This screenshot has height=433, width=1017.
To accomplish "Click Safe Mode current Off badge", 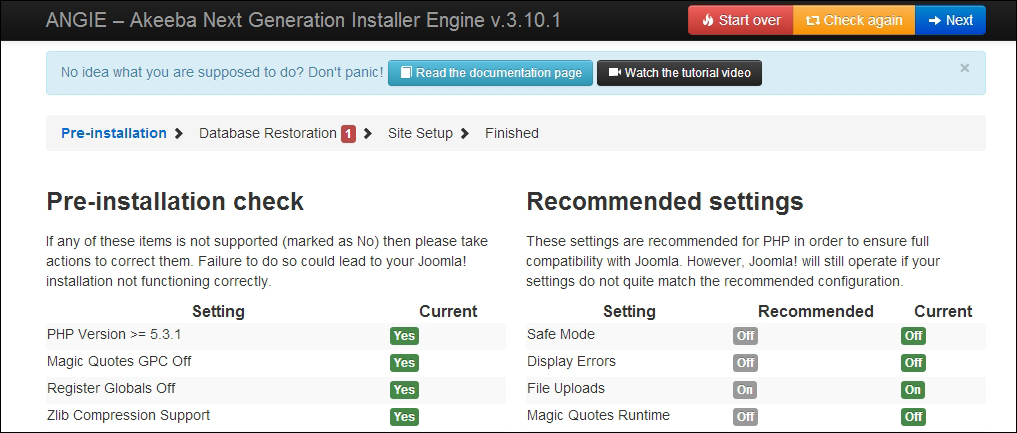I will pyautogui.click(x=913, y=336).
